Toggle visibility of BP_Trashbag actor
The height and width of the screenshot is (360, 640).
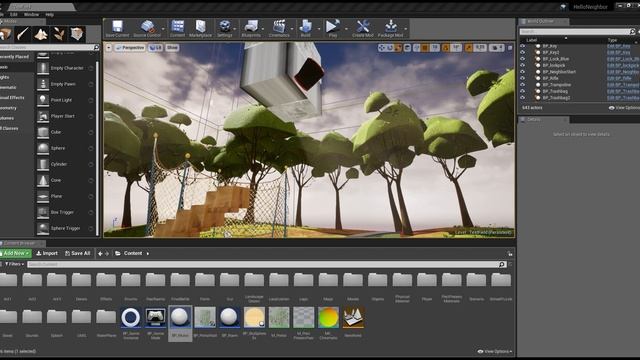522,91
